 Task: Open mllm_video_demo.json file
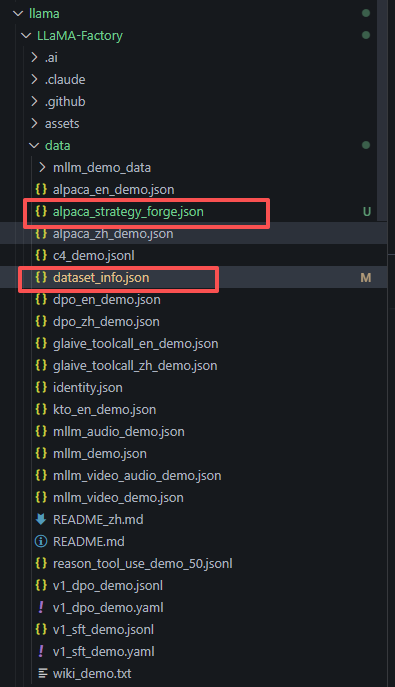118,498
